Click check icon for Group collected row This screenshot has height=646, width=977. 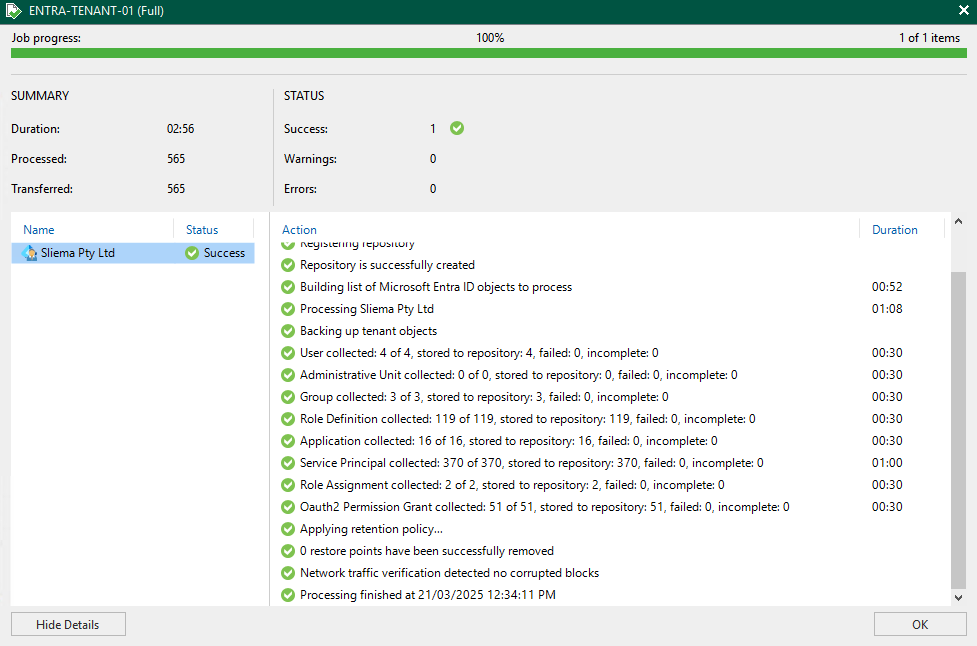click(x=287, y=397)
